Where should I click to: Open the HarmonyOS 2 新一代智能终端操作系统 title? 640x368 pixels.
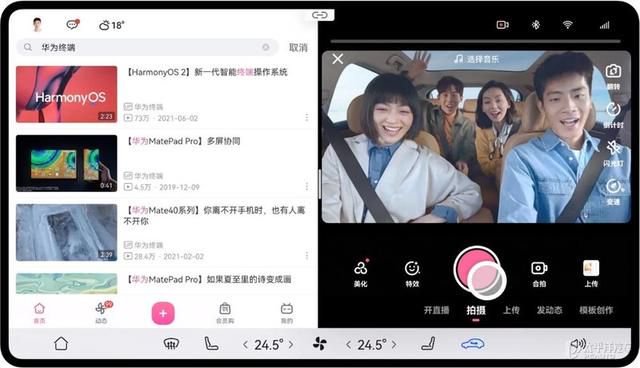click(206, 72)
